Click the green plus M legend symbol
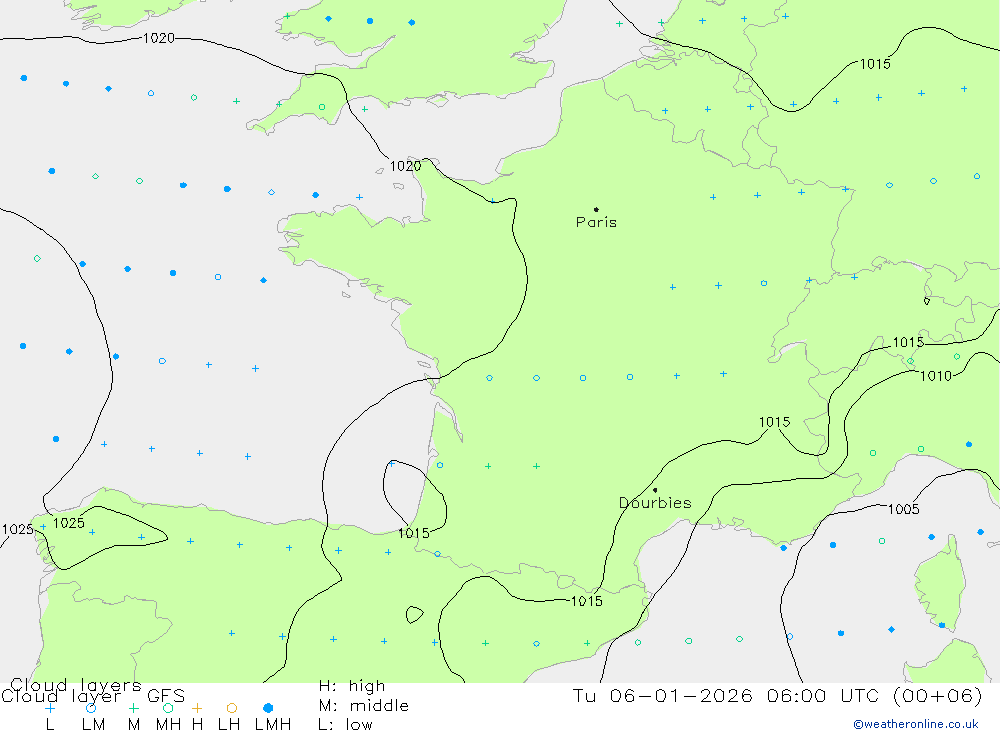Viewport: 1000px width, 733px height. coord(133,708)
